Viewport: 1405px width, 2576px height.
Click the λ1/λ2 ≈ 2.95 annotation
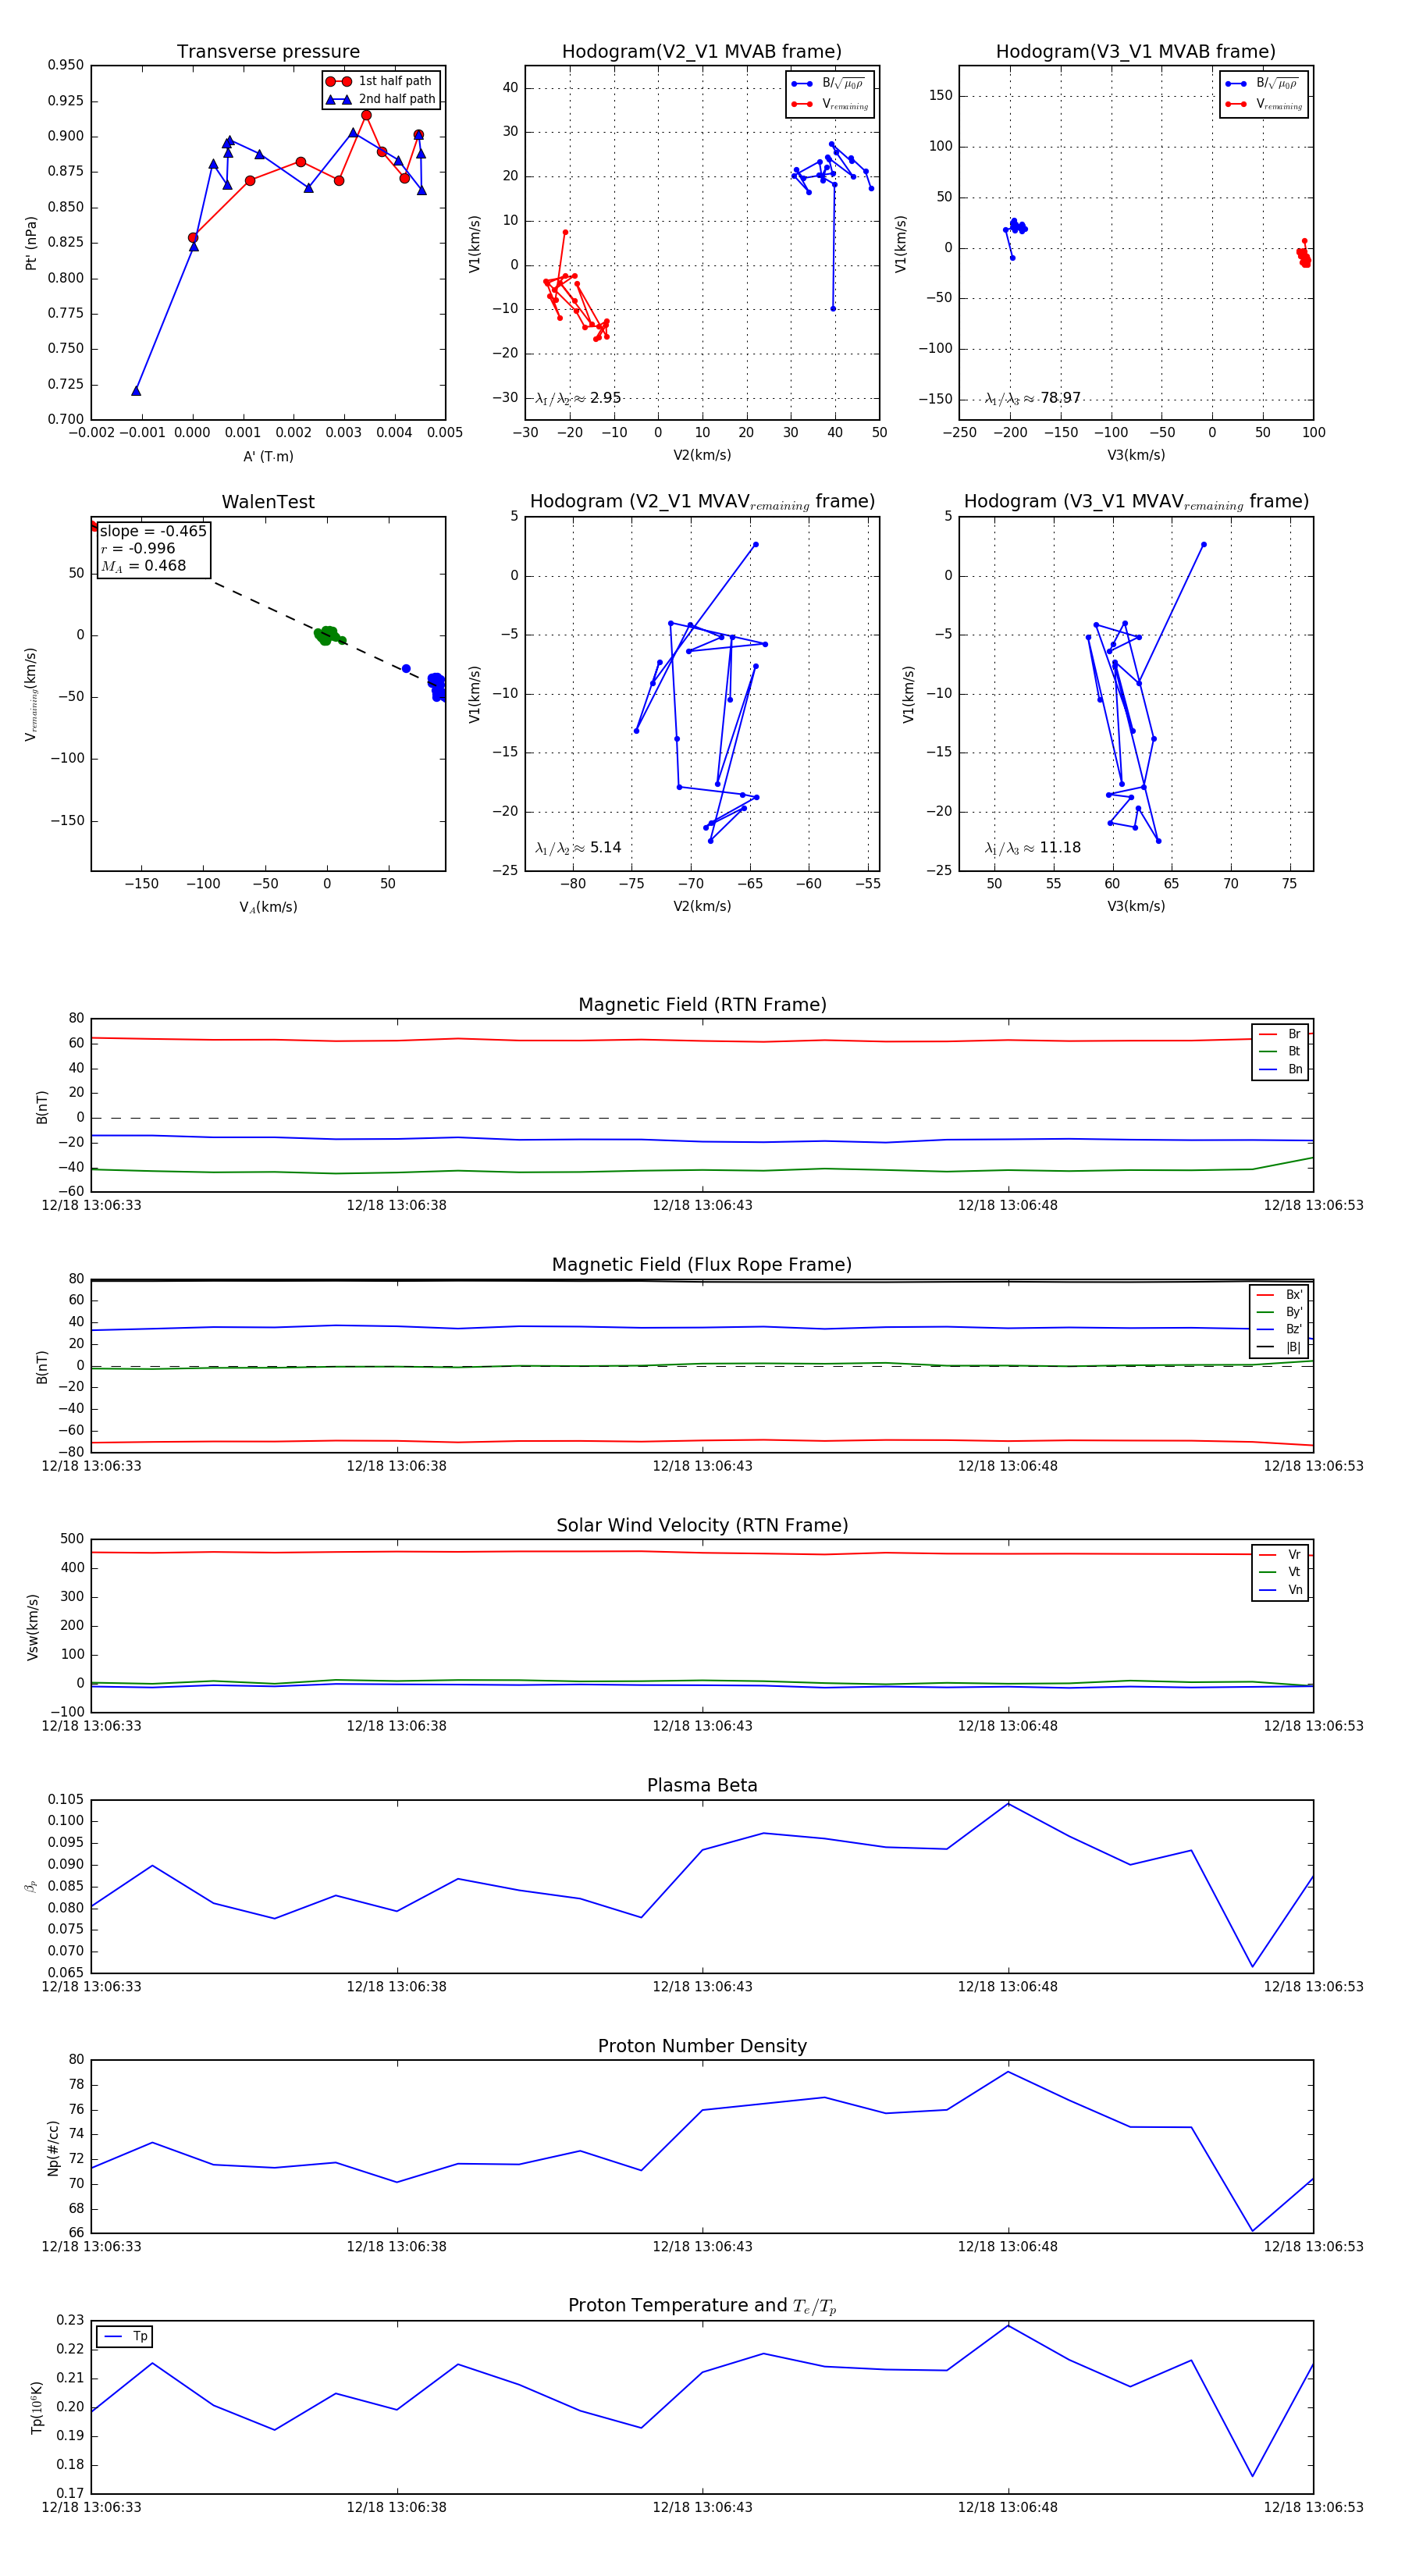tap(578, 398)
